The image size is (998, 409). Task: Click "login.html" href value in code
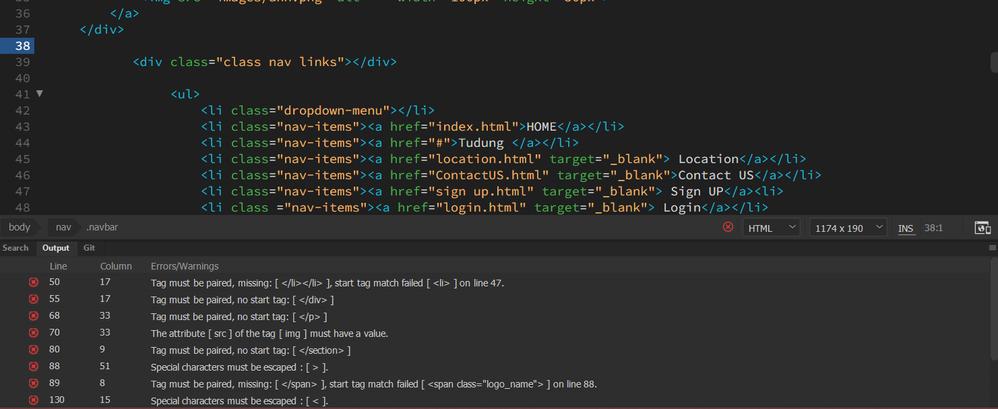coord(481,207)
